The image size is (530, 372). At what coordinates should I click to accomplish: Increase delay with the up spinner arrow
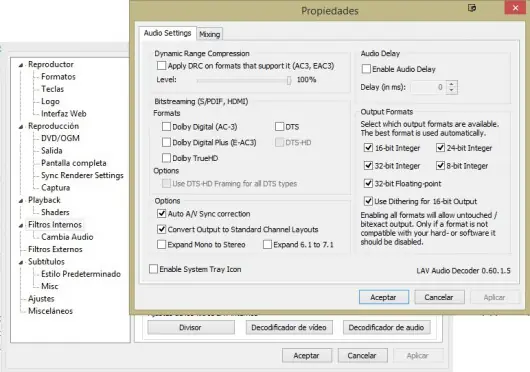pos(452,84)
